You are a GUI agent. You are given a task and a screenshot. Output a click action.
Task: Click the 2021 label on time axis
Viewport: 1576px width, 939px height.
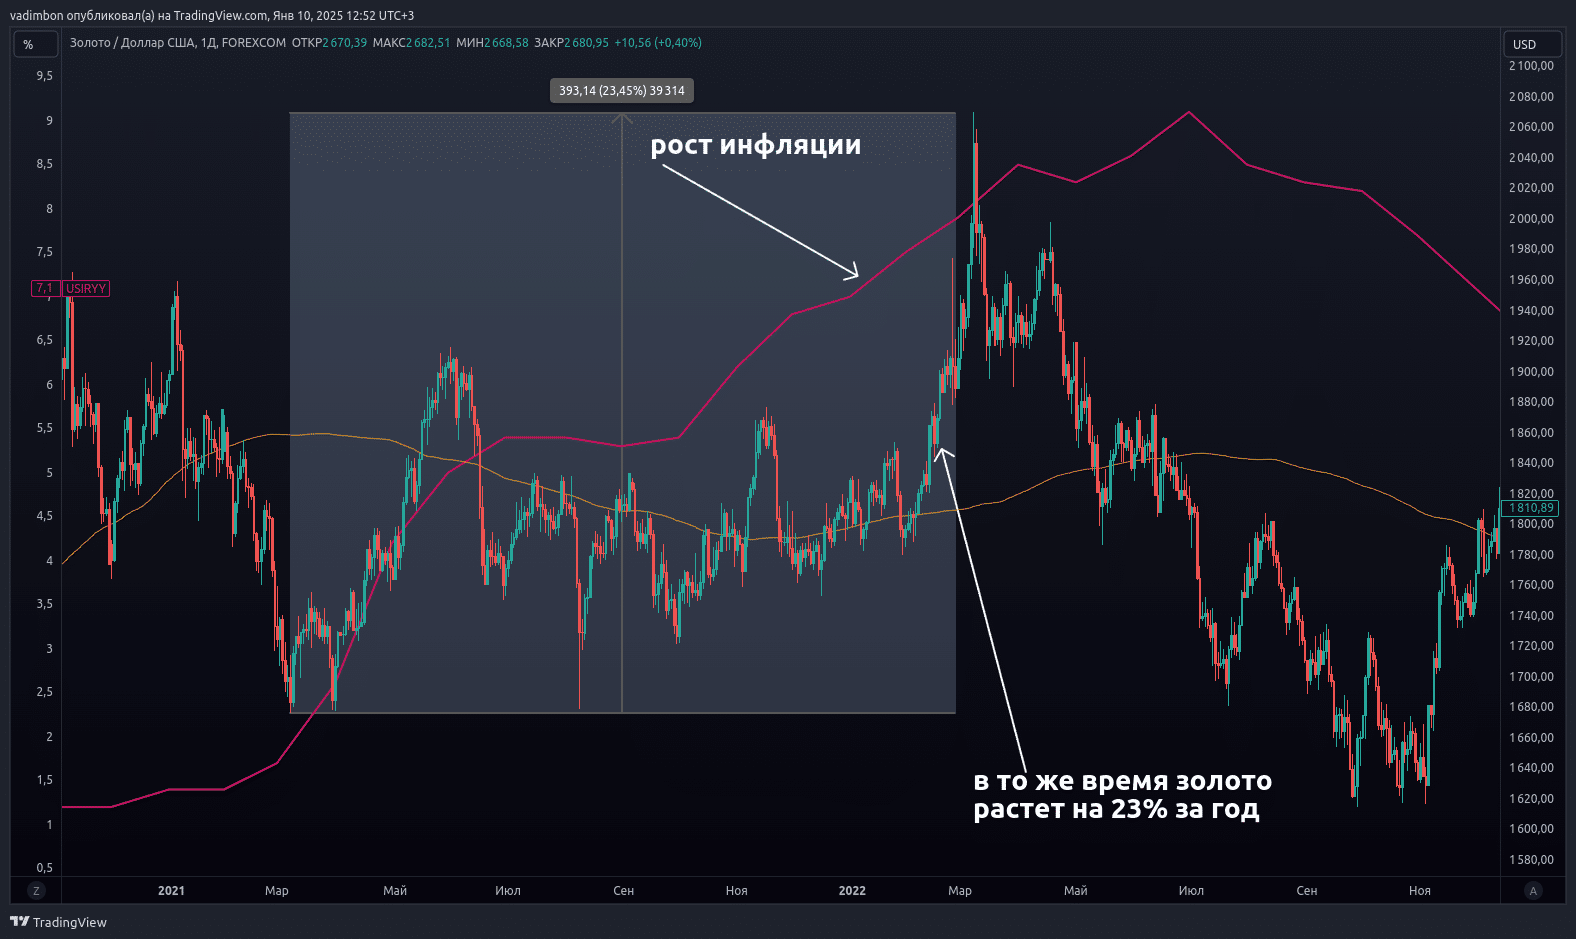(x=171, y=891)
